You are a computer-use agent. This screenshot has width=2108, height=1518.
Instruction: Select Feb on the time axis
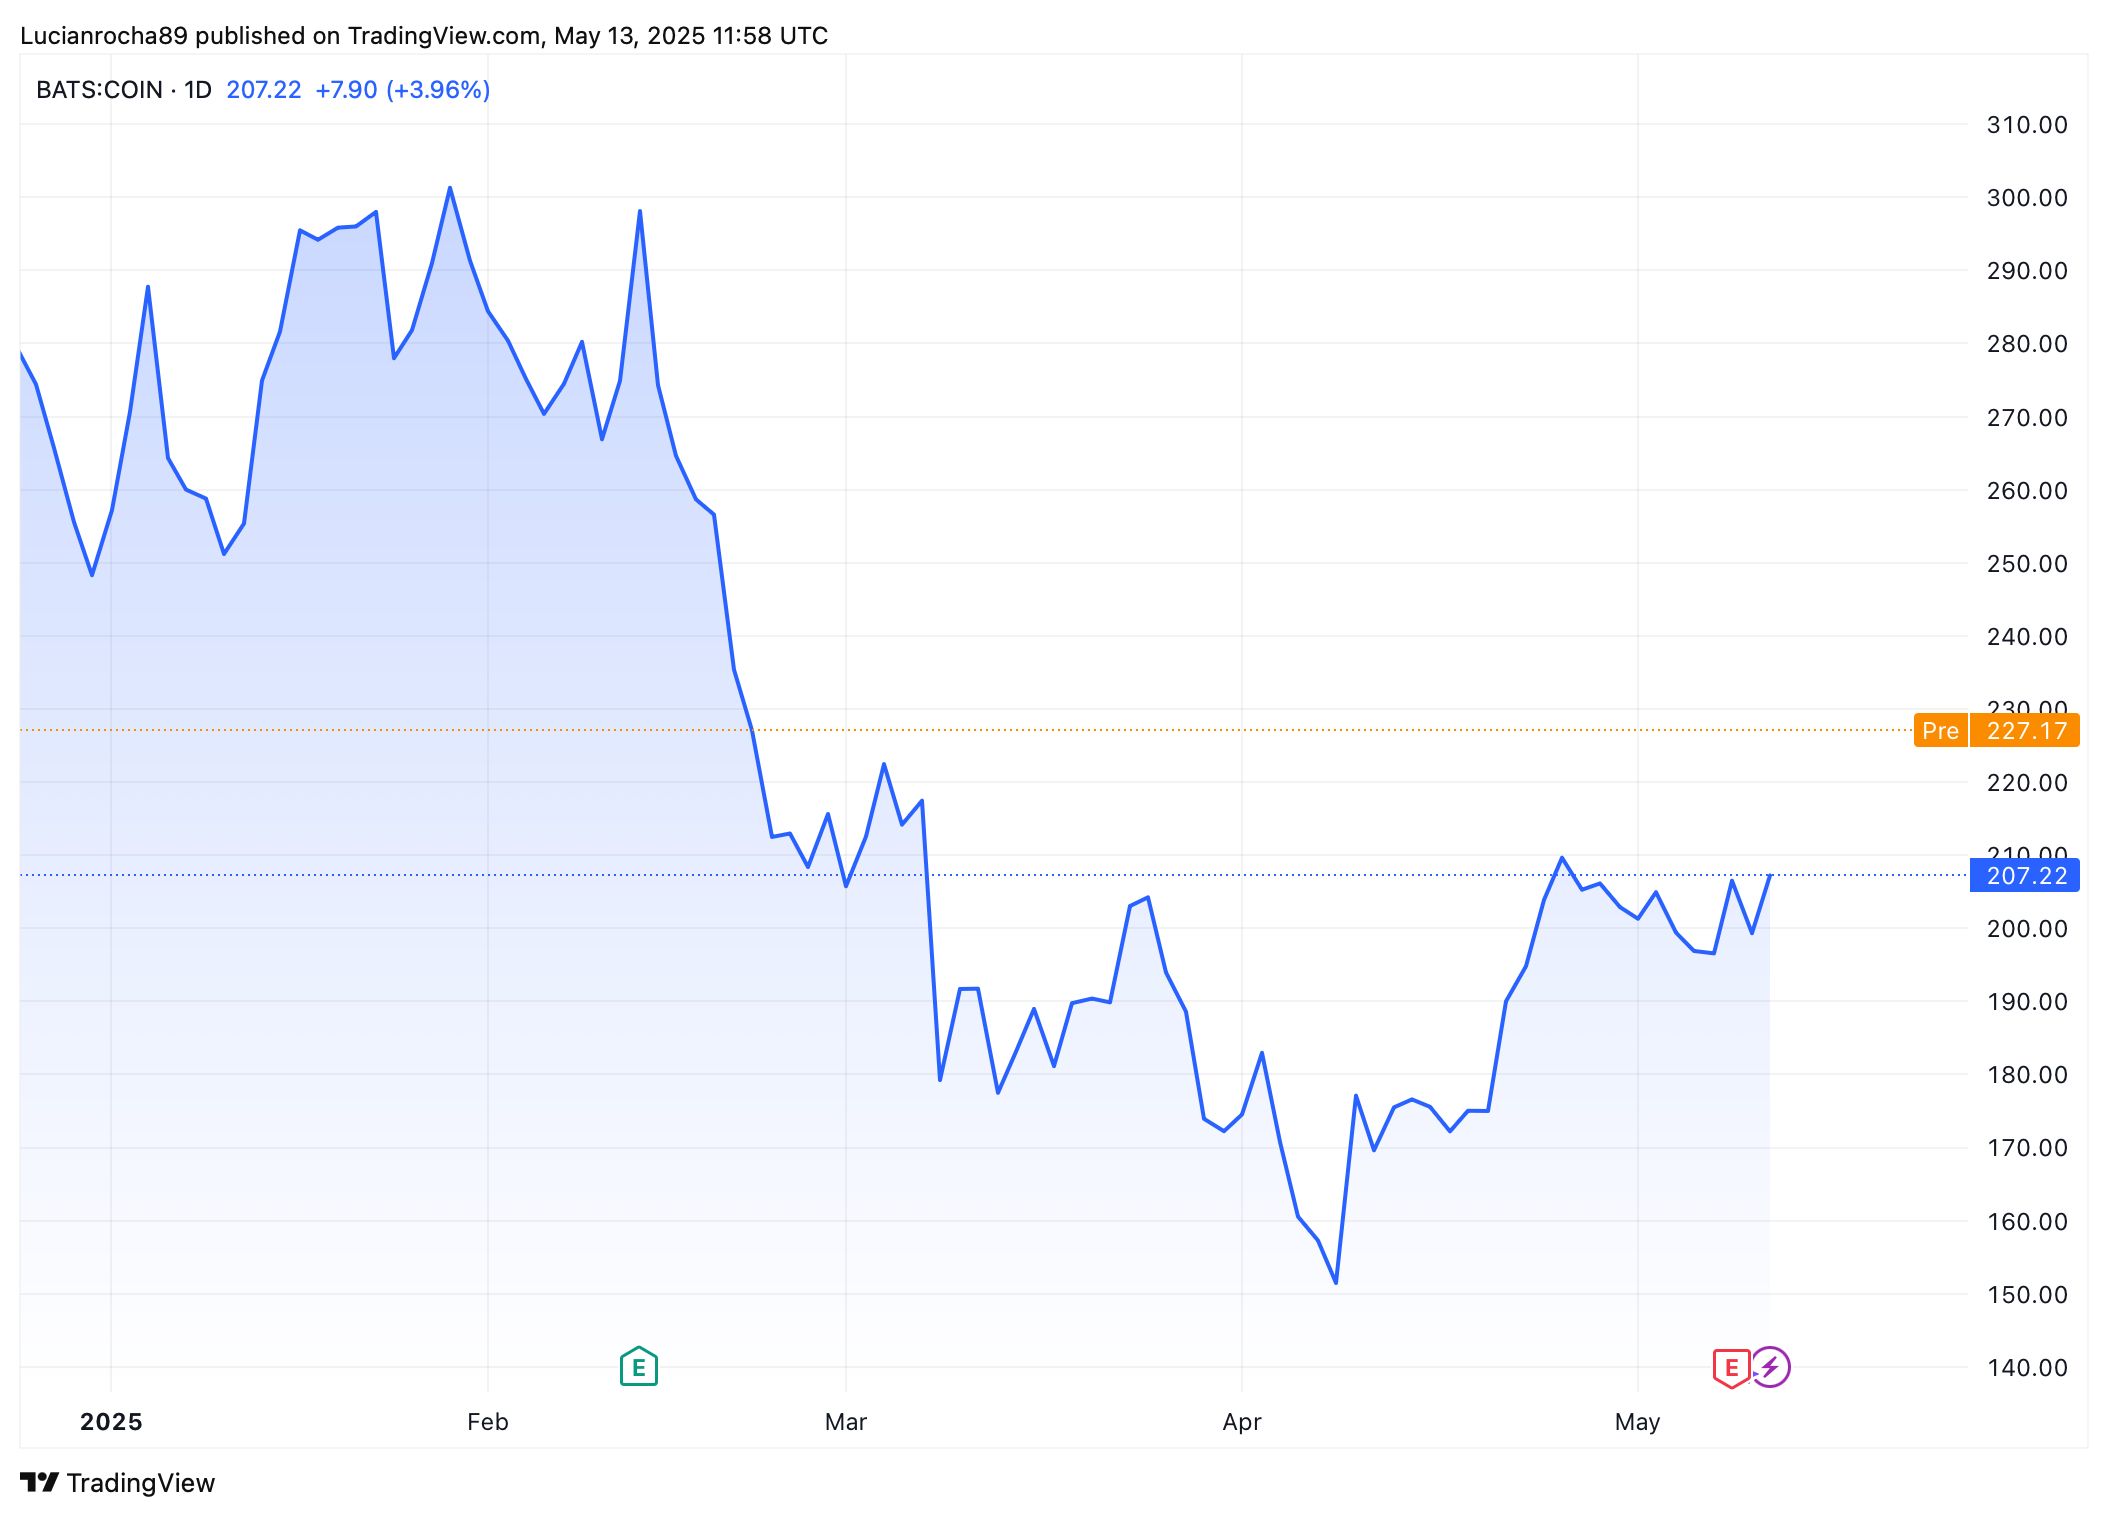[x=488, y=1421]
